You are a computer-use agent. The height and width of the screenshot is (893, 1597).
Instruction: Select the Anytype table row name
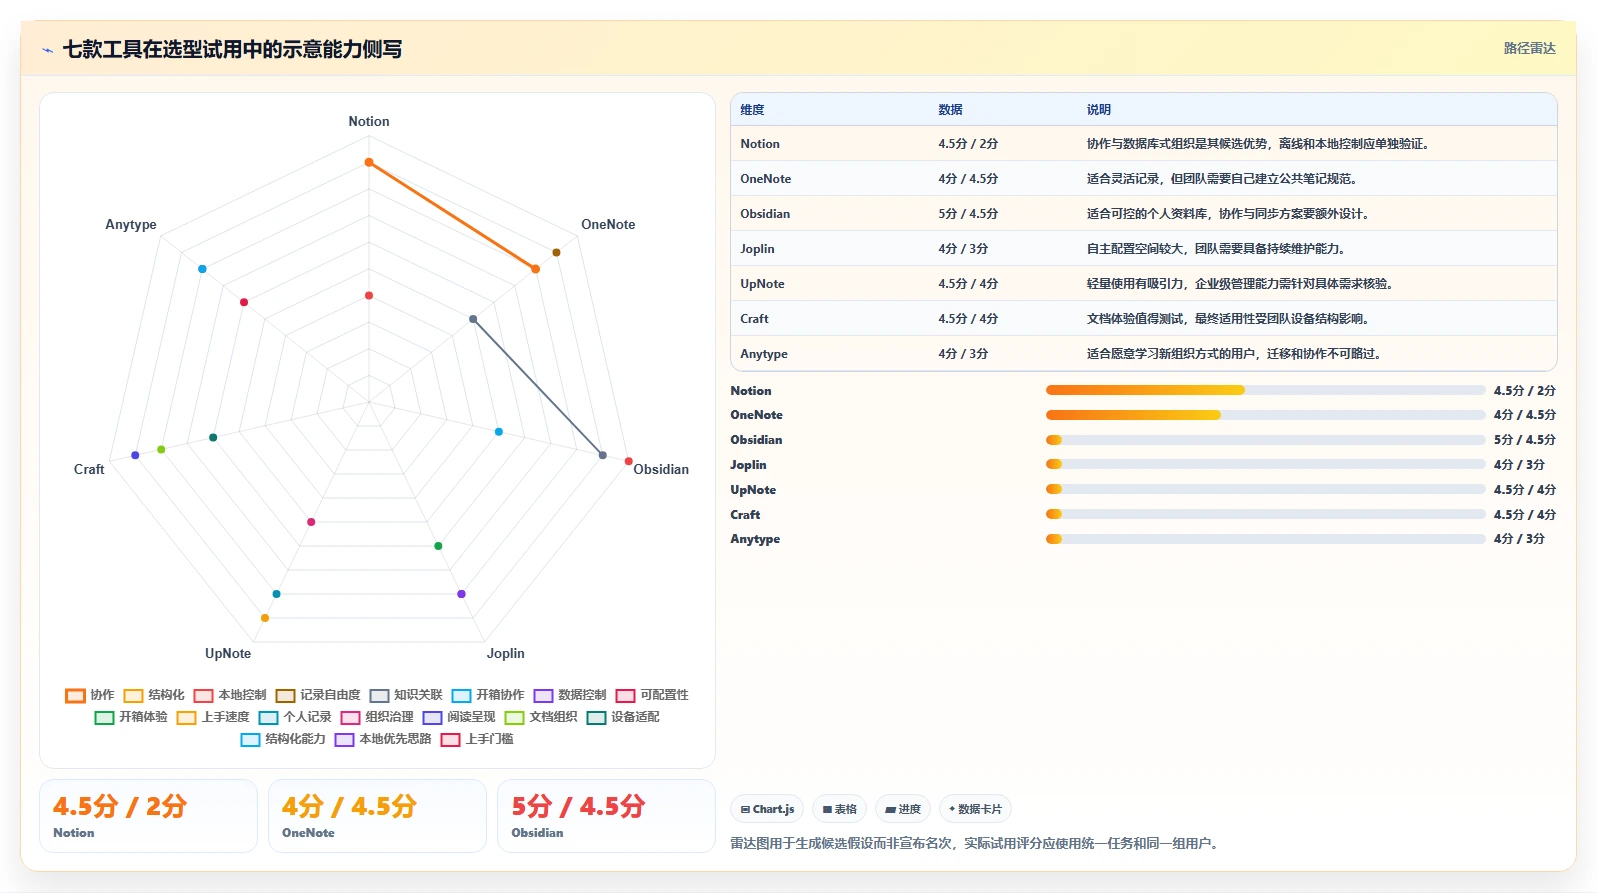[x=764, y=354]
